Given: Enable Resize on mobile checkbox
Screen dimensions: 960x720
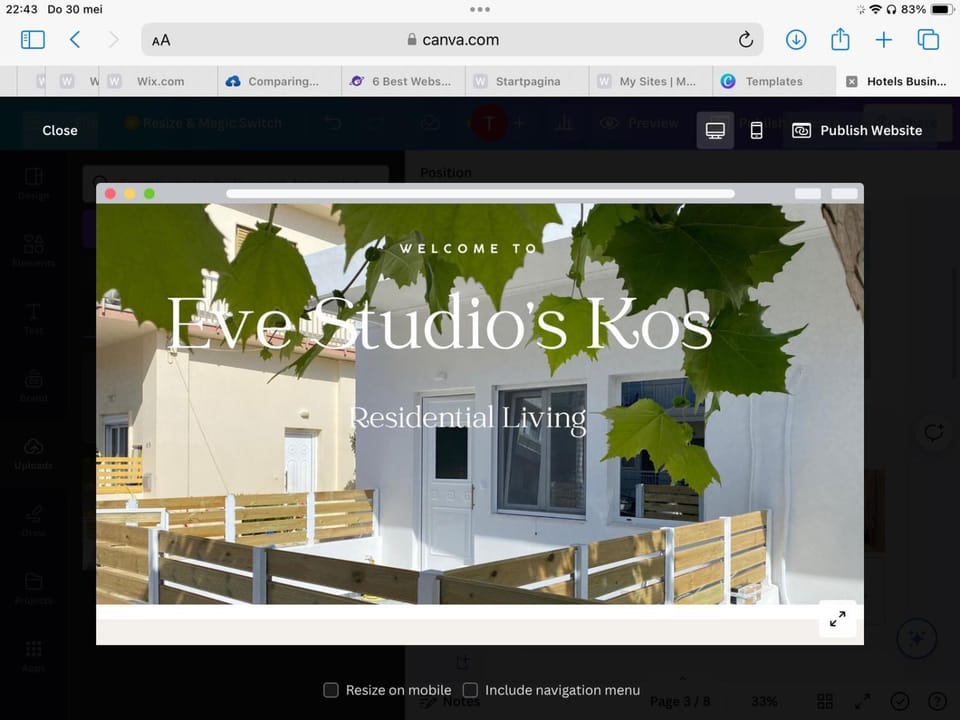Looking at the screenshot, I should [x=331, y=690].
